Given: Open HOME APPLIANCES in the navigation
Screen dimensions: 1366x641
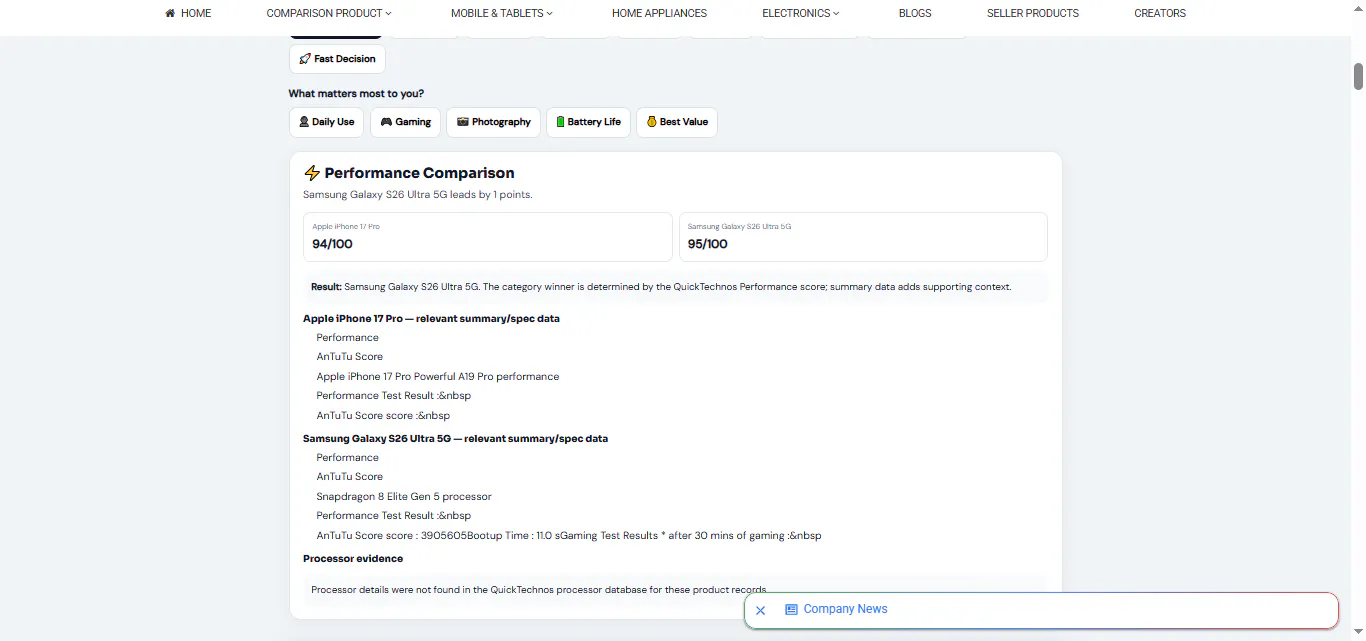Looking at the screenshot, I should click(x=659, y=13).
